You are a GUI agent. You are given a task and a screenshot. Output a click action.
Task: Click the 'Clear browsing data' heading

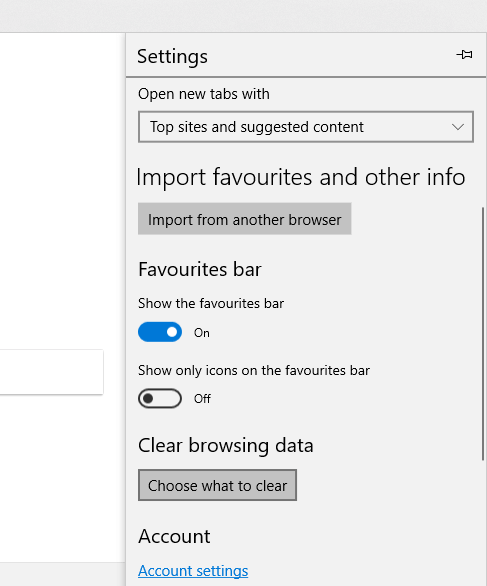[x=226, y=445]
